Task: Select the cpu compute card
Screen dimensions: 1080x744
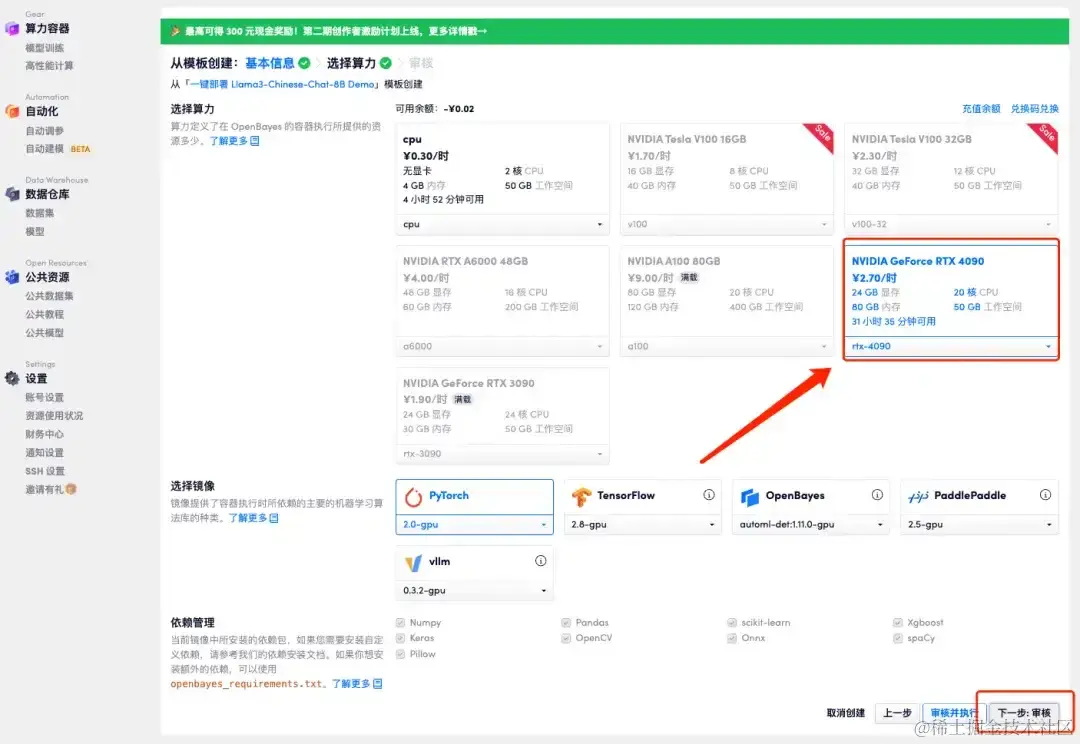Action: tap(503, 179)
